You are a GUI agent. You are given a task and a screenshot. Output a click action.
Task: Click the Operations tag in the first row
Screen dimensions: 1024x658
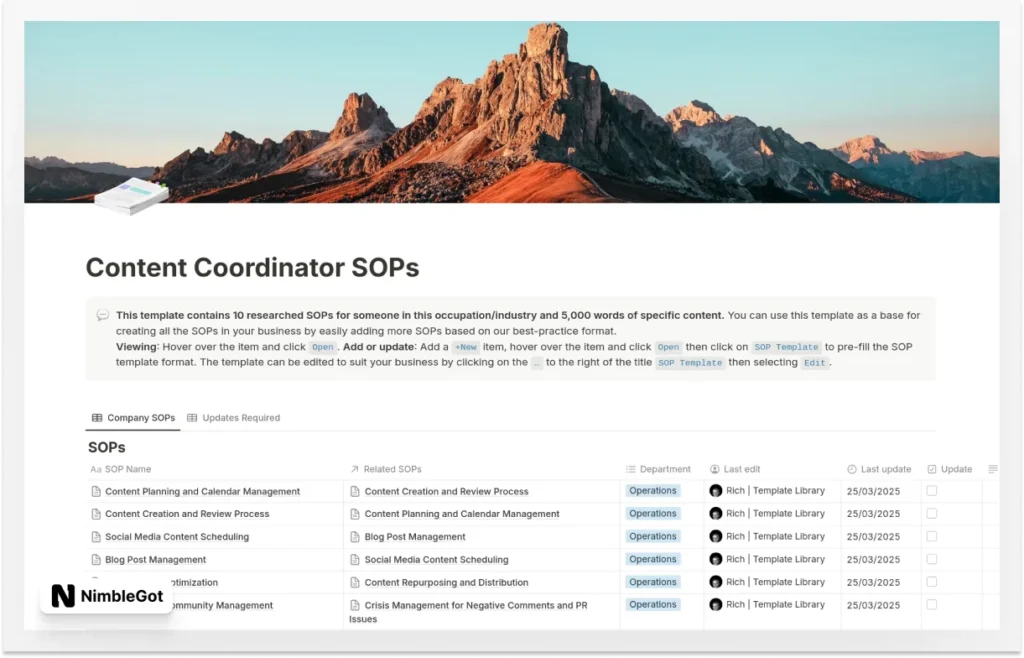coord(652,491)
